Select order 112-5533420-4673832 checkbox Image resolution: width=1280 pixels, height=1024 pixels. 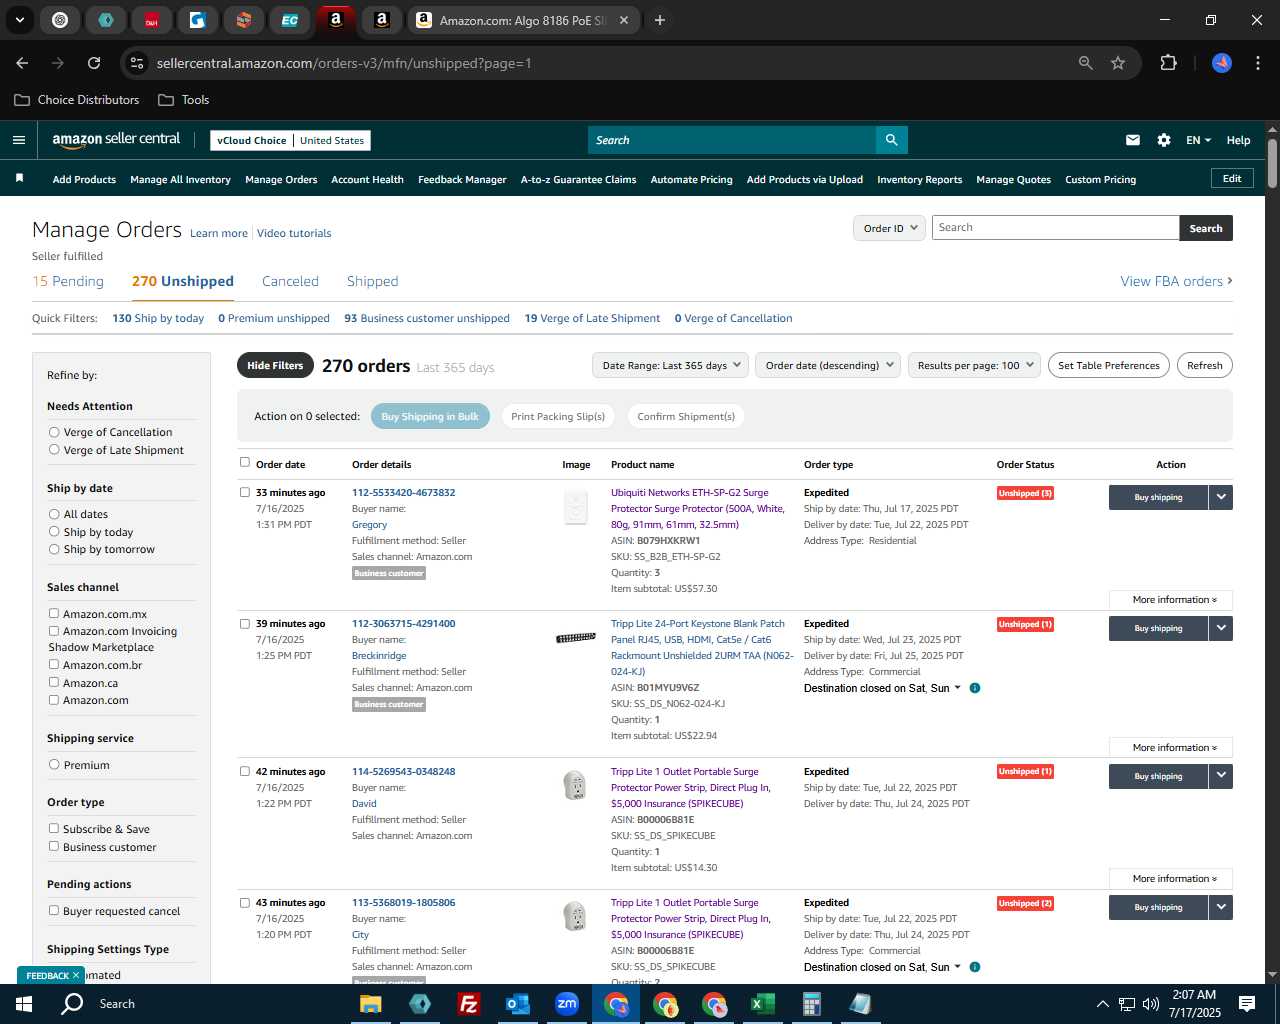click(x=245, y=492)
